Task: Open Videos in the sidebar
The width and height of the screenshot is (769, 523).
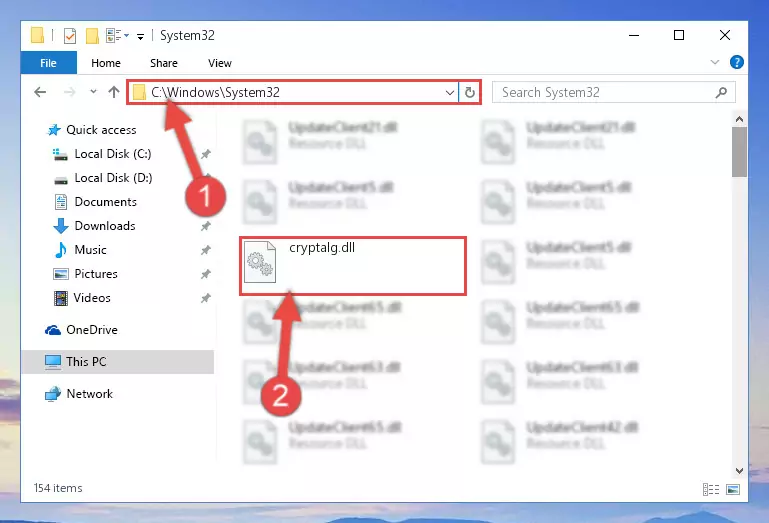Action: tap(92, 298)
